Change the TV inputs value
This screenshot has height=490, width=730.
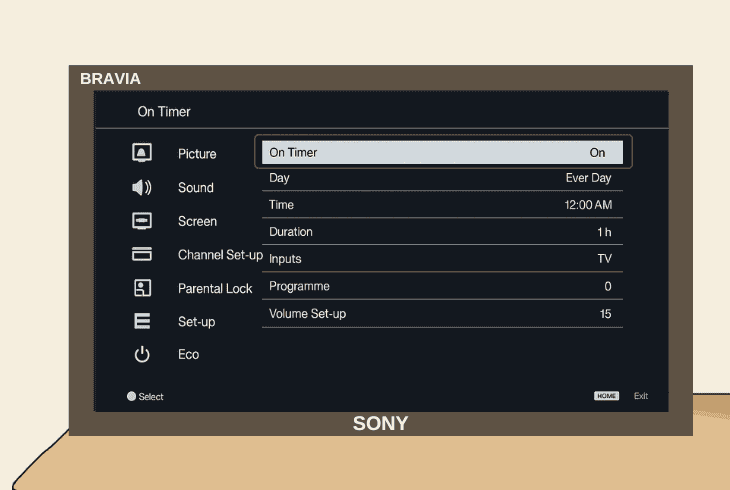point(605,259)
